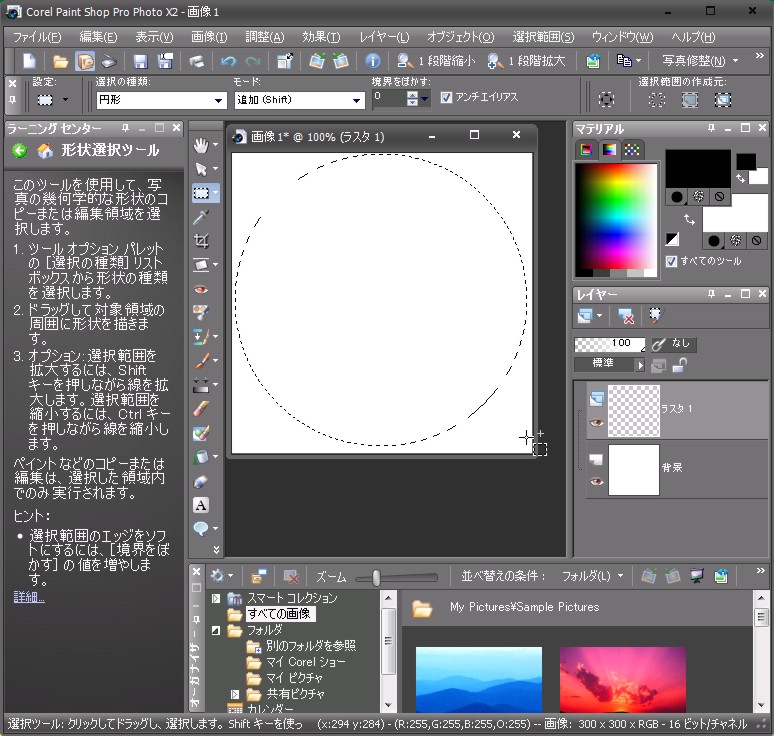Adjust the organizer ズーム slider
Image resolution: width=774 pixels, height=736 pixels.
(377, 577)
